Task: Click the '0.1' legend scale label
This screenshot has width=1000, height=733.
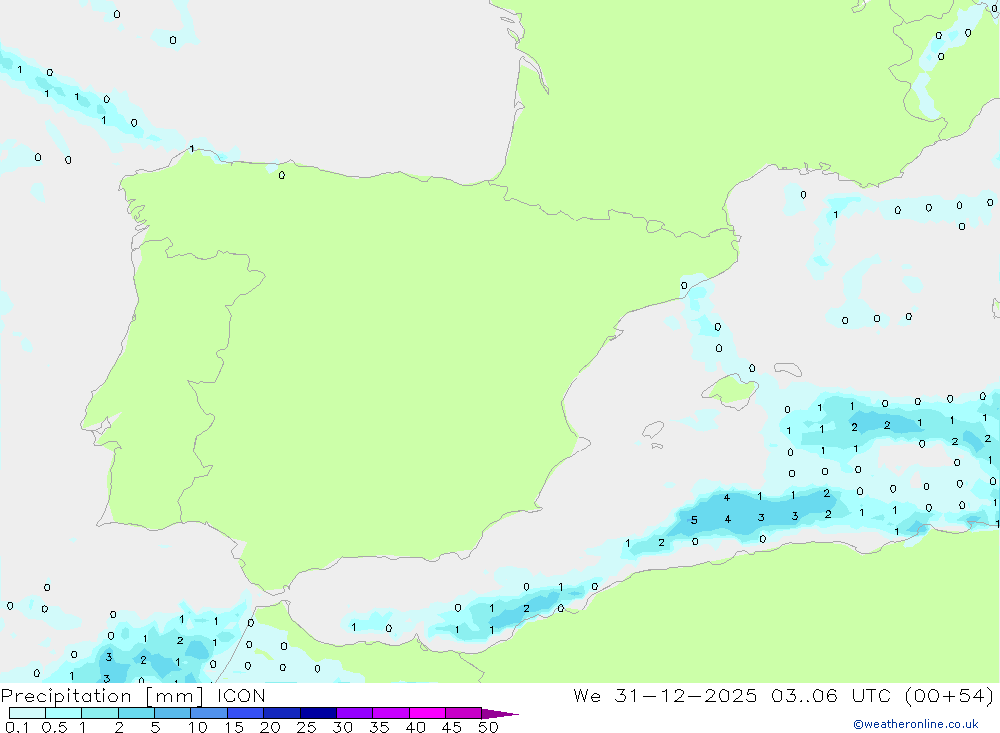Action: [x=17, y=727]
